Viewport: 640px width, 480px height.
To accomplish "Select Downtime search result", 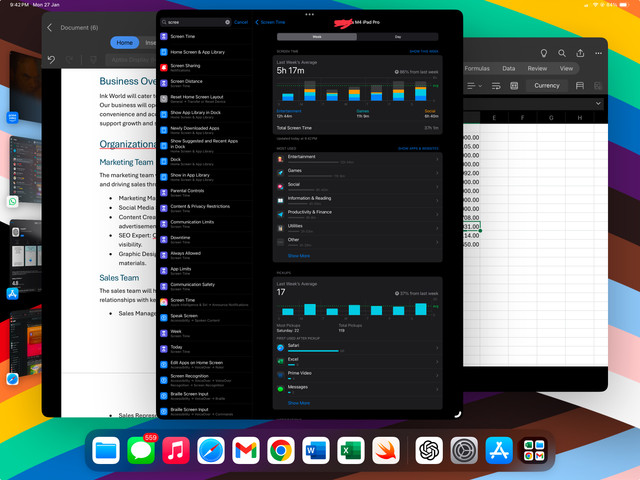I will 205,240.
